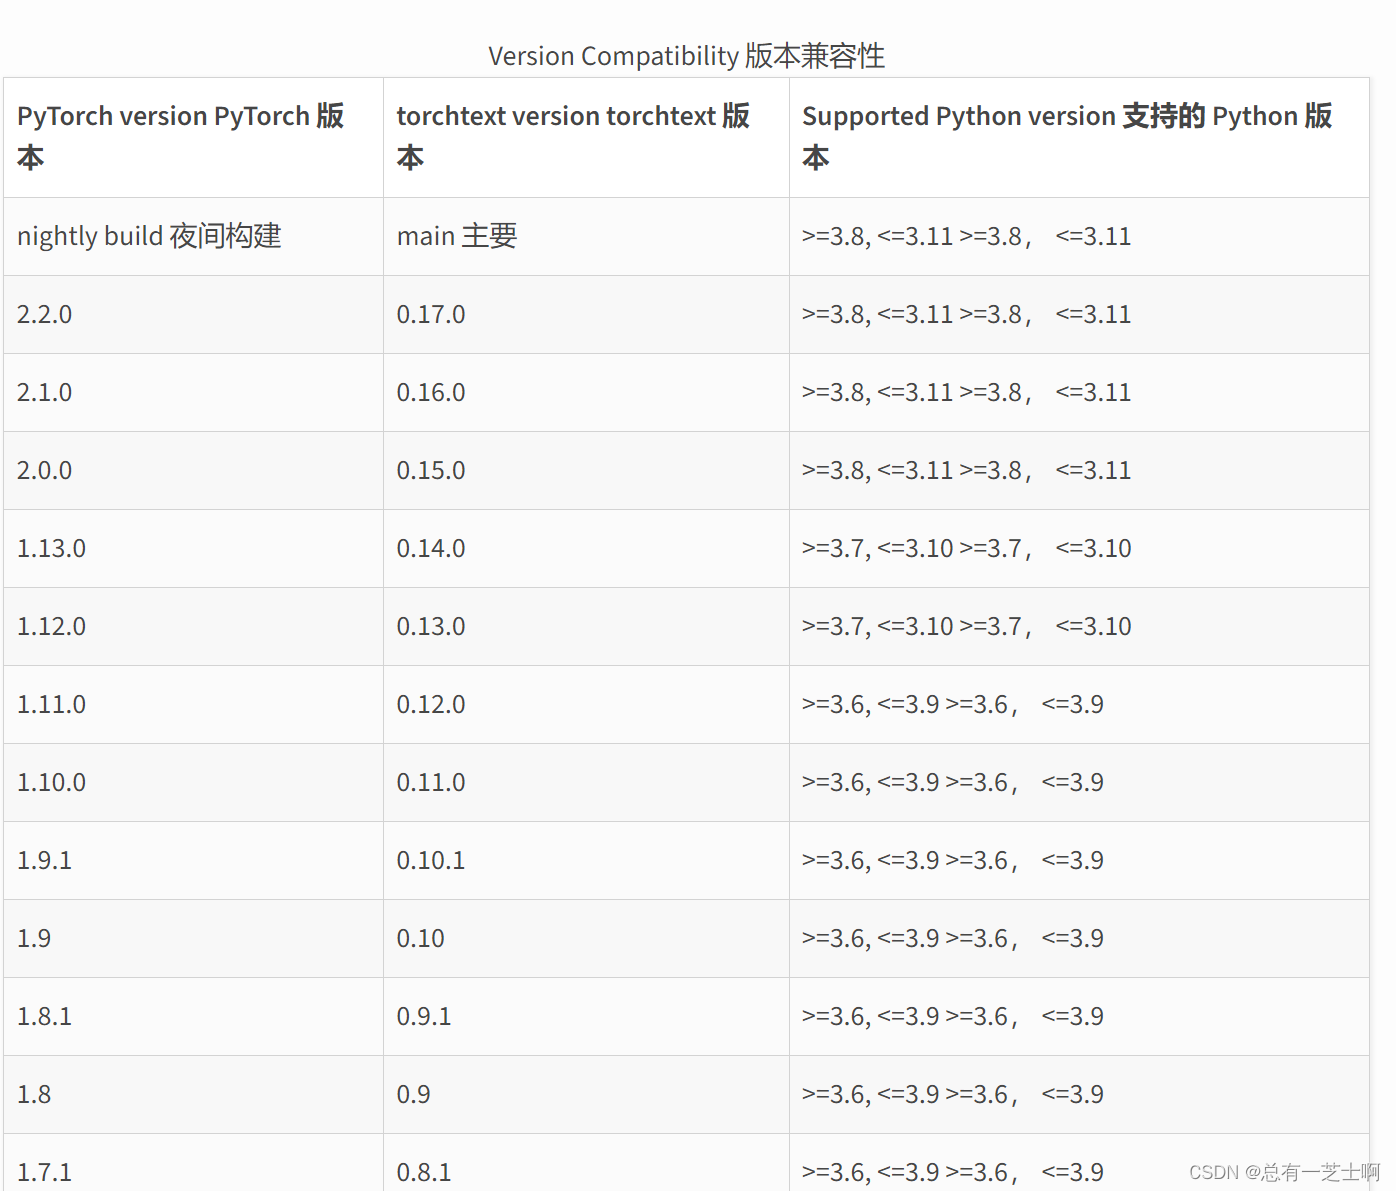Click the Python version cell in the 1.8 row

click(x=1079, y=1095)
